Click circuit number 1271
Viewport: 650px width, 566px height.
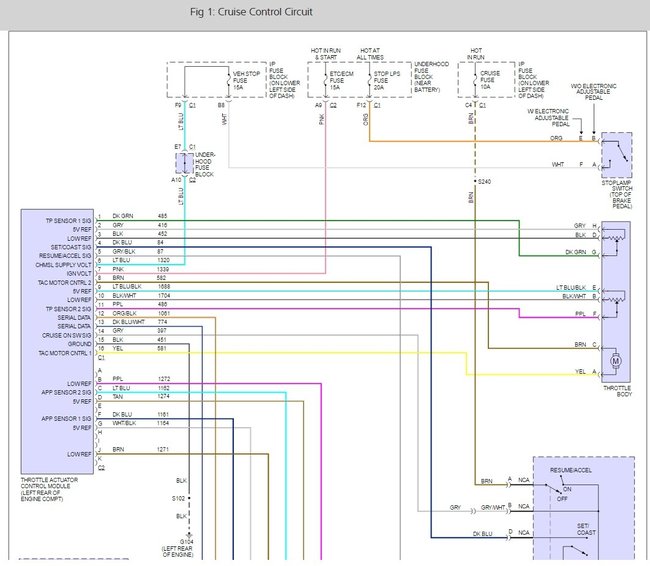point(163,449)
